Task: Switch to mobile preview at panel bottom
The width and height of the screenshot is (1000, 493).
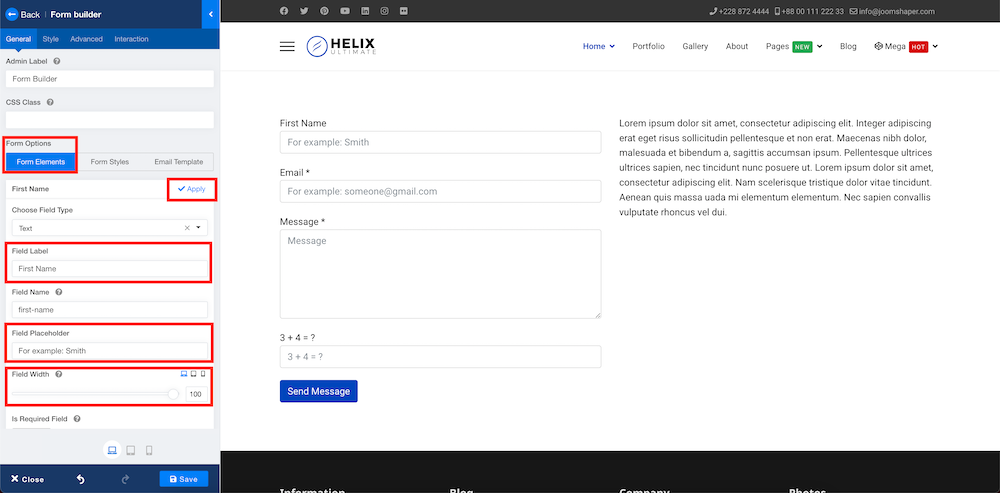Action: (149, 450)
